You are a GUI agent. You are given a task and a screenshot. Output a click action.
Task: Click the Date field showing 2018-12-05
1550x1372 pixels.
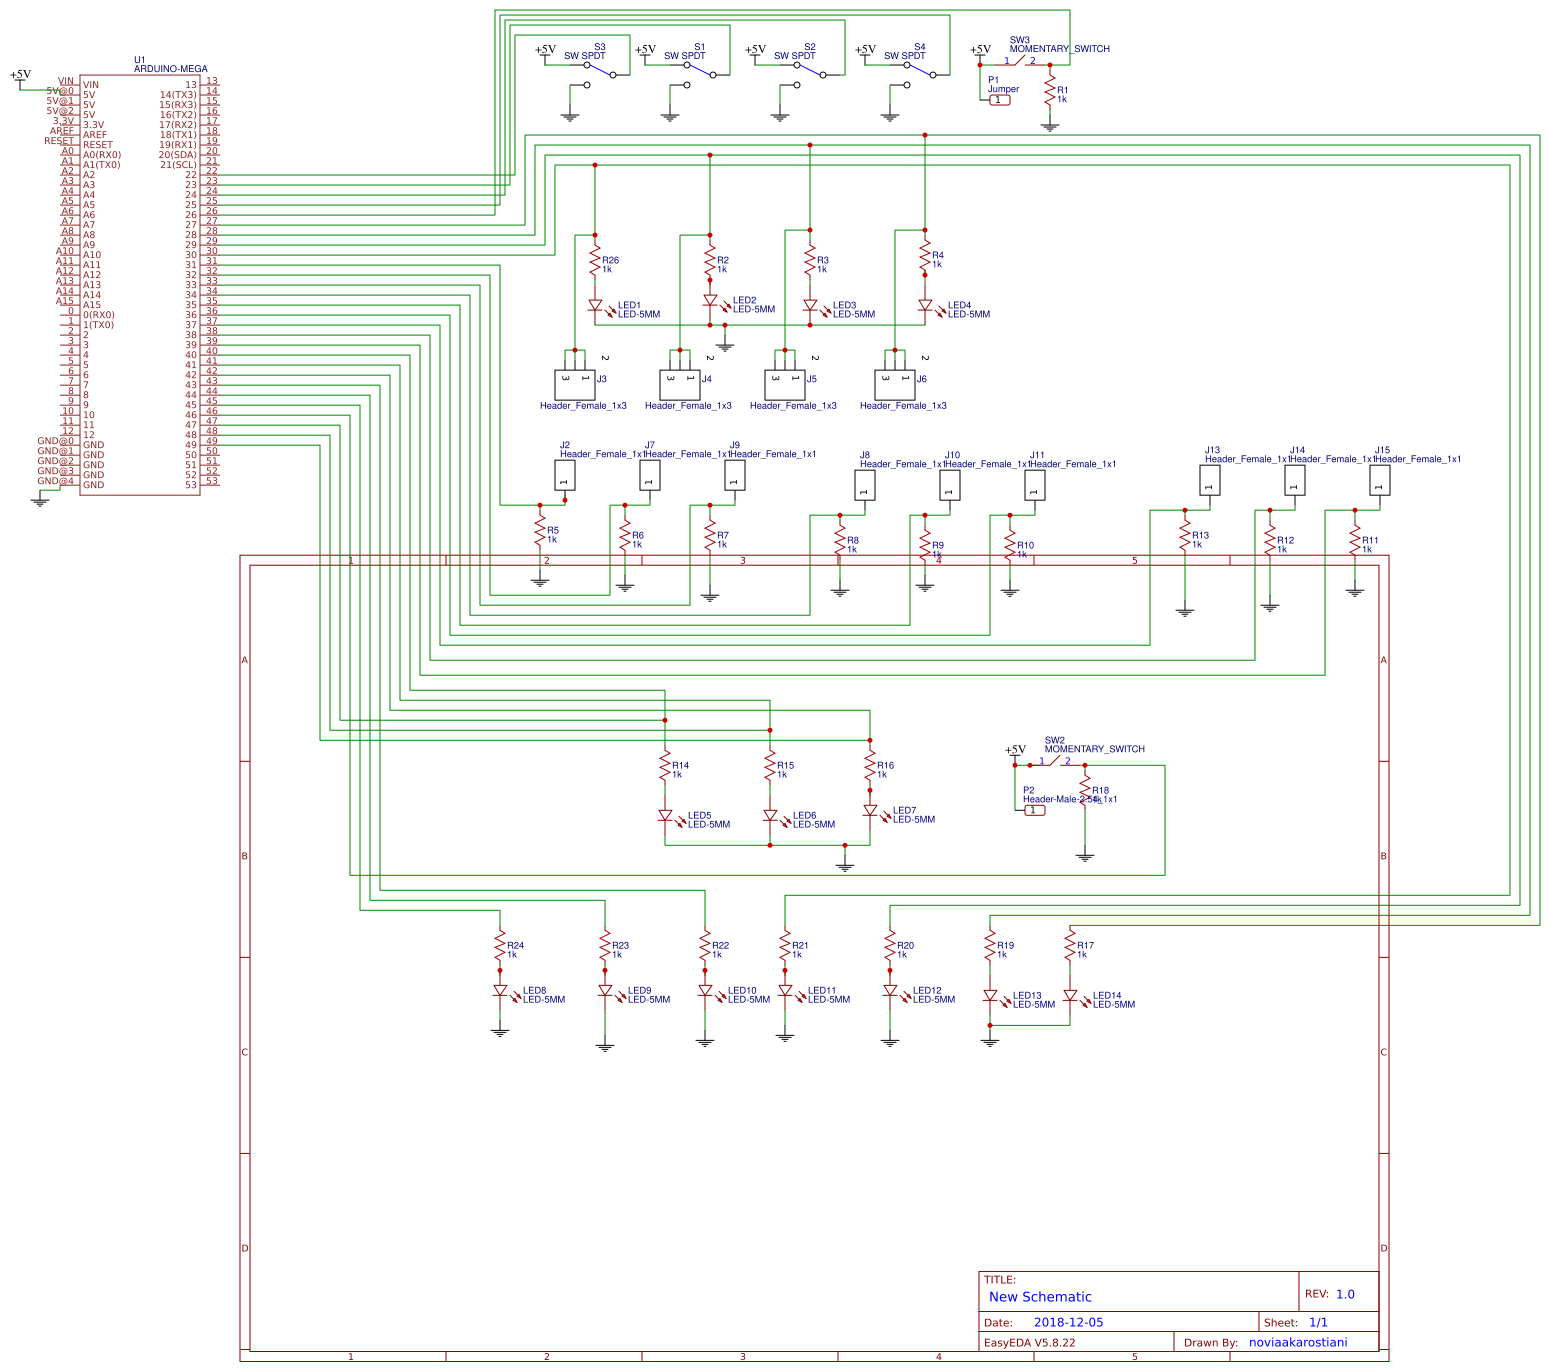1070,1322
